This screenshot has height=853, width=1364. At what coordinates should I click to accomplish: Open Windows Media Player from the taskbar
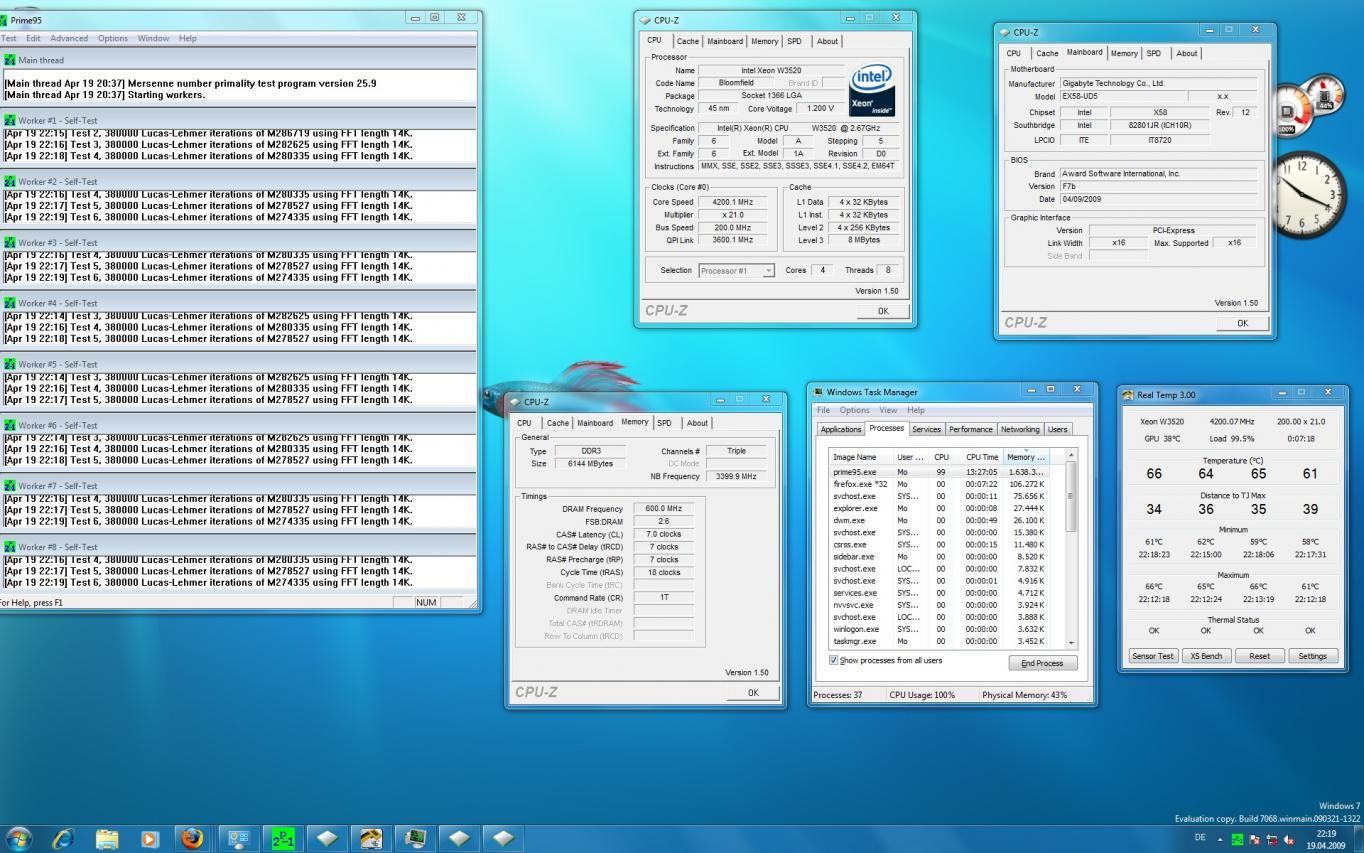click(149, 838)
